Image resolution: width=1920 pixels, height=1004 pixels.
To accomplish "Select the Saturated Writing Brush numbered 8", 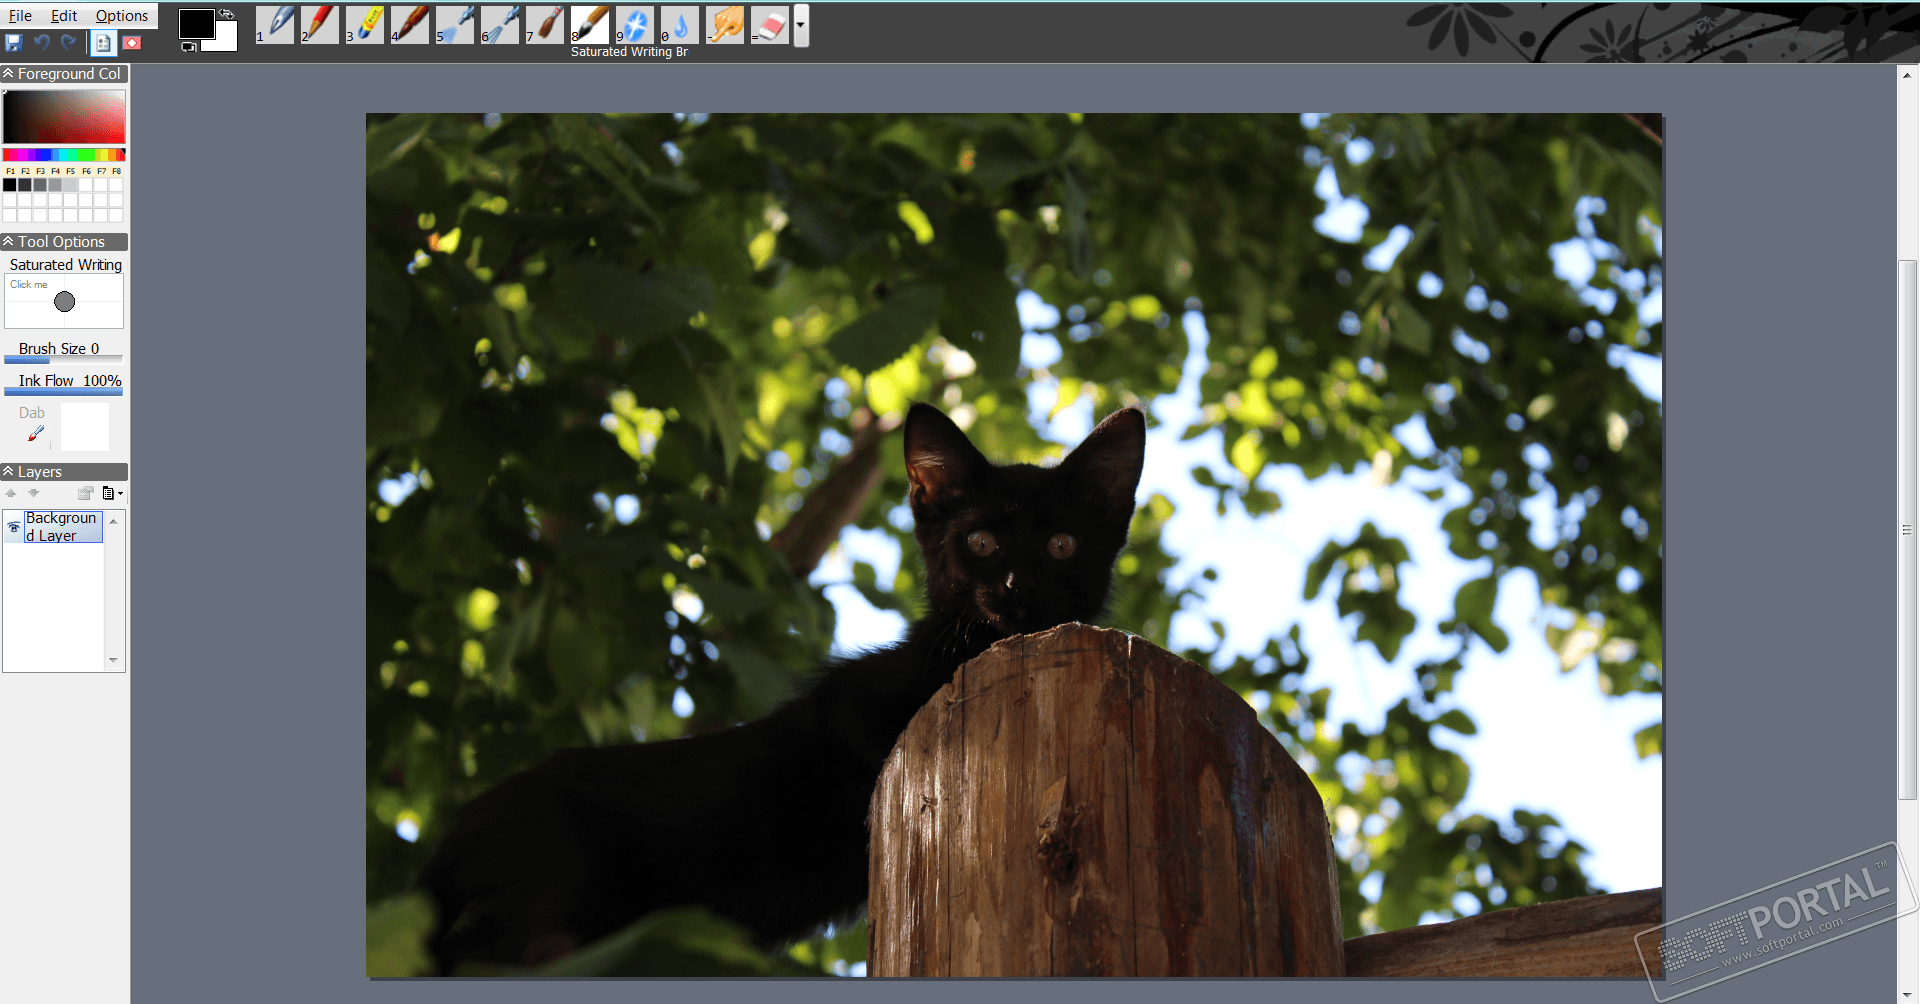I will (590, 25).
